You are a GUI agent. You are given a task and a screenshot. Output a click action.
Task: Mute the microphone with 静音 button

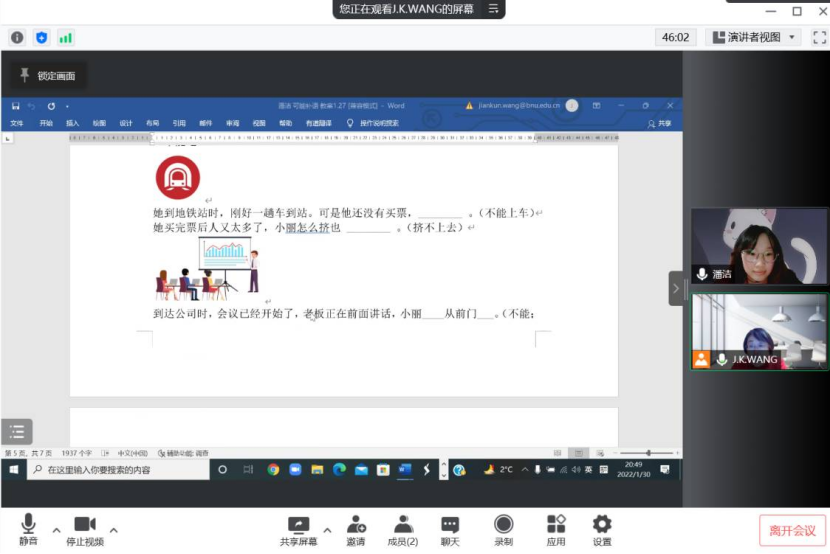point(28,528)
